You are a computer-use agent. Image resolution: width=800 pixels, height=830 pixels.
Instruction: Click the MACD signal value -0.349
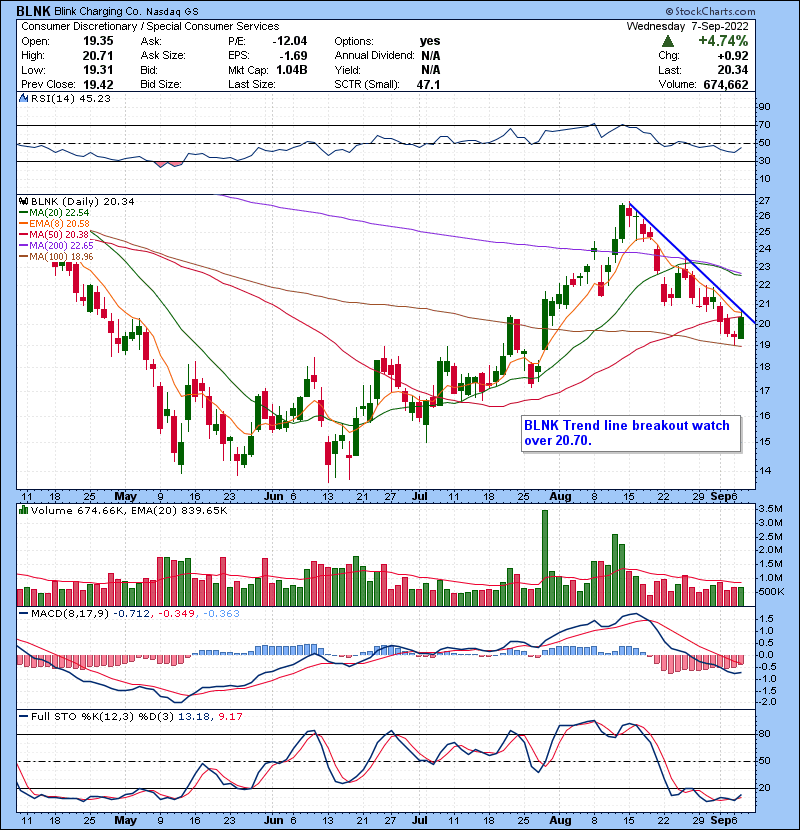[x=176, y=614]
